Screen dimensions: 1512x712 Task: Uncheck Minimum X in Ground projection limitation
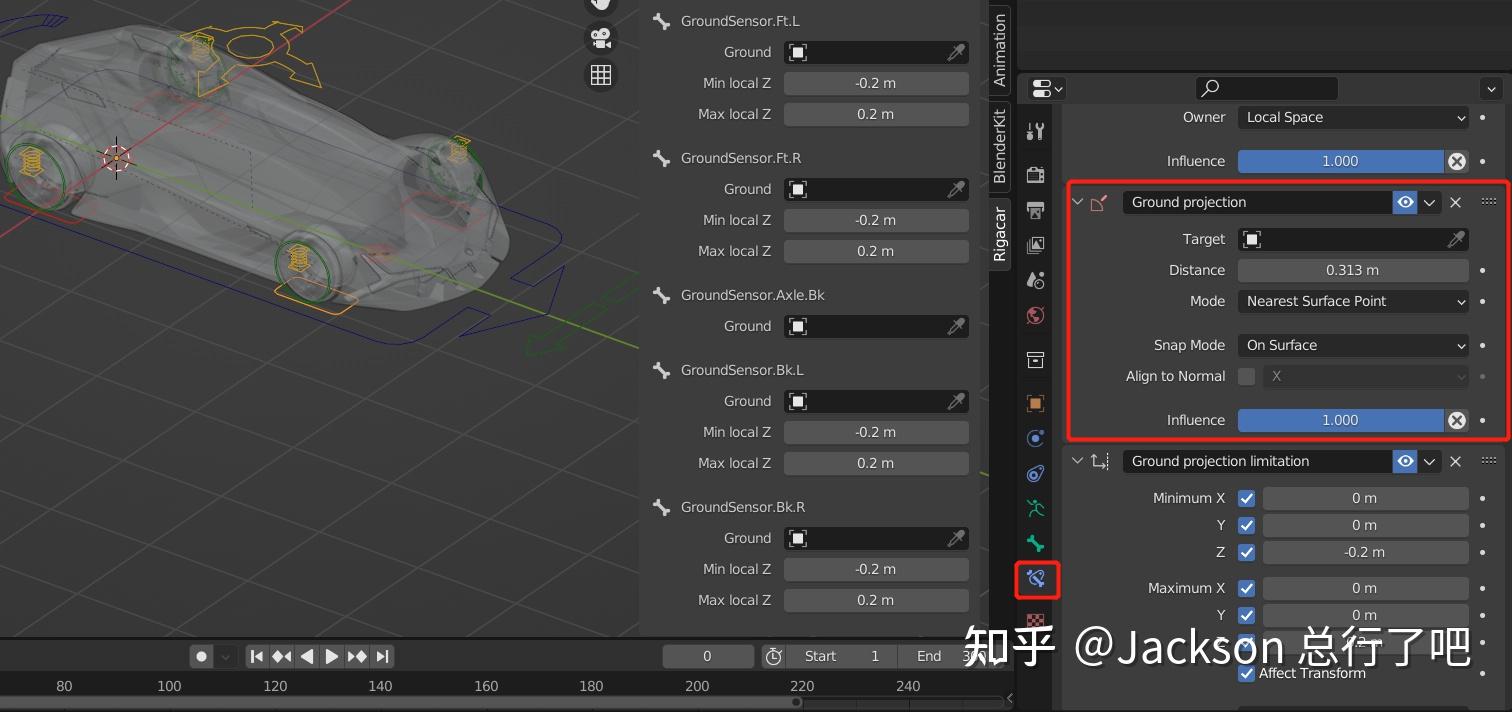pyautogui.click(x=1246, y=498)
